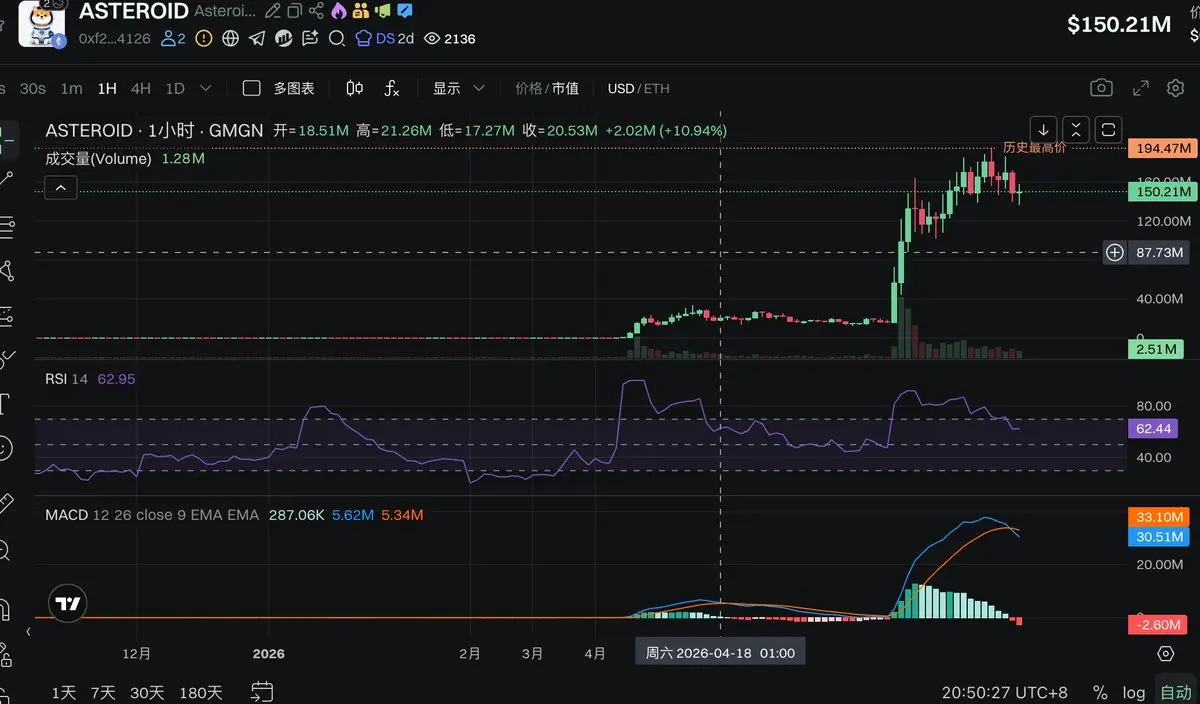Screen dimensions: 1200x704
Task: Open the token website via the globe icon
Action: [x=231, y=38]
